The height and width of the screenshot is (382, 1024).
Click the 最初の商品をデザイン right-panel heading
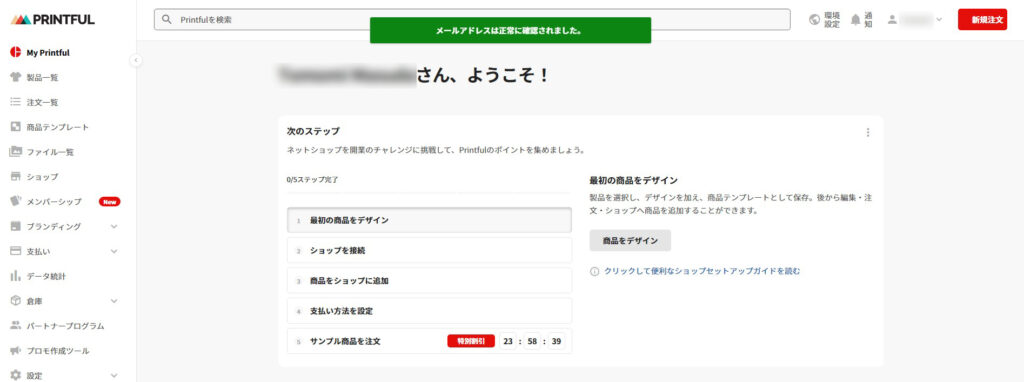tap(633, 180)
